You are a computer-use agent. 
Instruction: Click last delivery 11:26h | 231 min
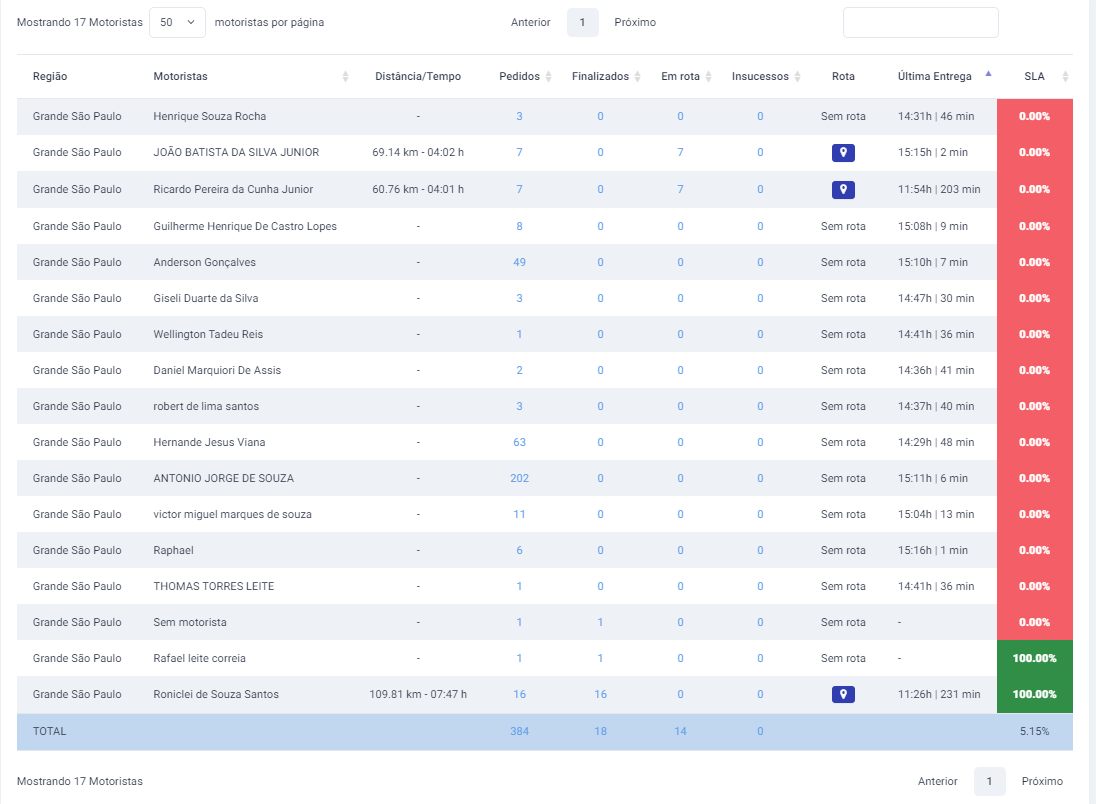click(x=939, y=694)
